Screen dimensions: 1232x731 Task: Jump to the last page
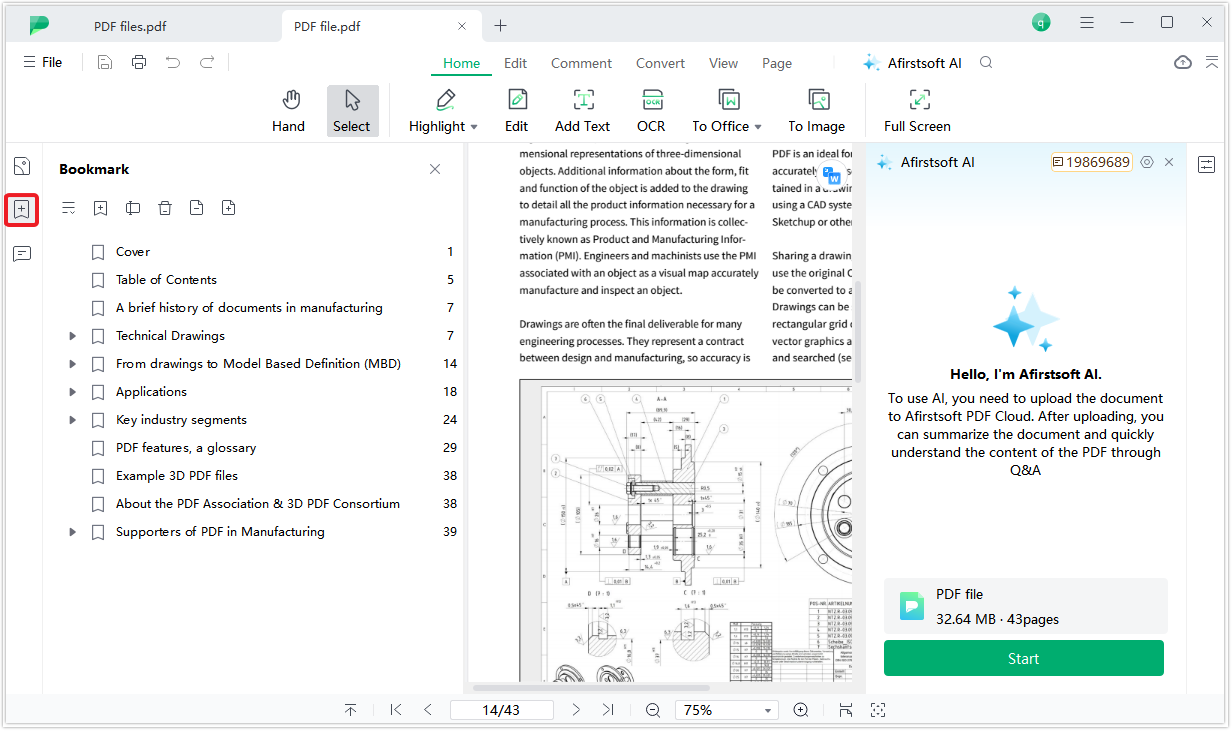click(x=608, y=710)
